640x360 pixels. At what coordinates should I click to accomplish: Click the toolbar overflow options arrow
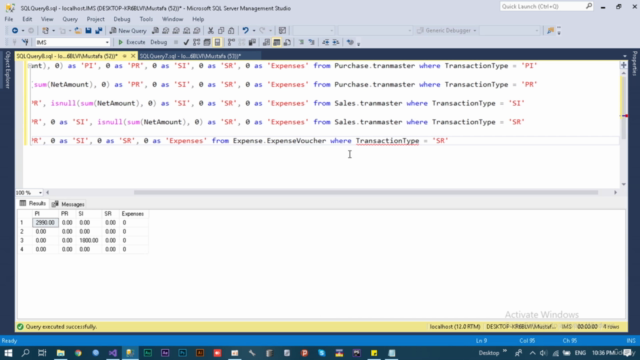(x=559, y=31)
